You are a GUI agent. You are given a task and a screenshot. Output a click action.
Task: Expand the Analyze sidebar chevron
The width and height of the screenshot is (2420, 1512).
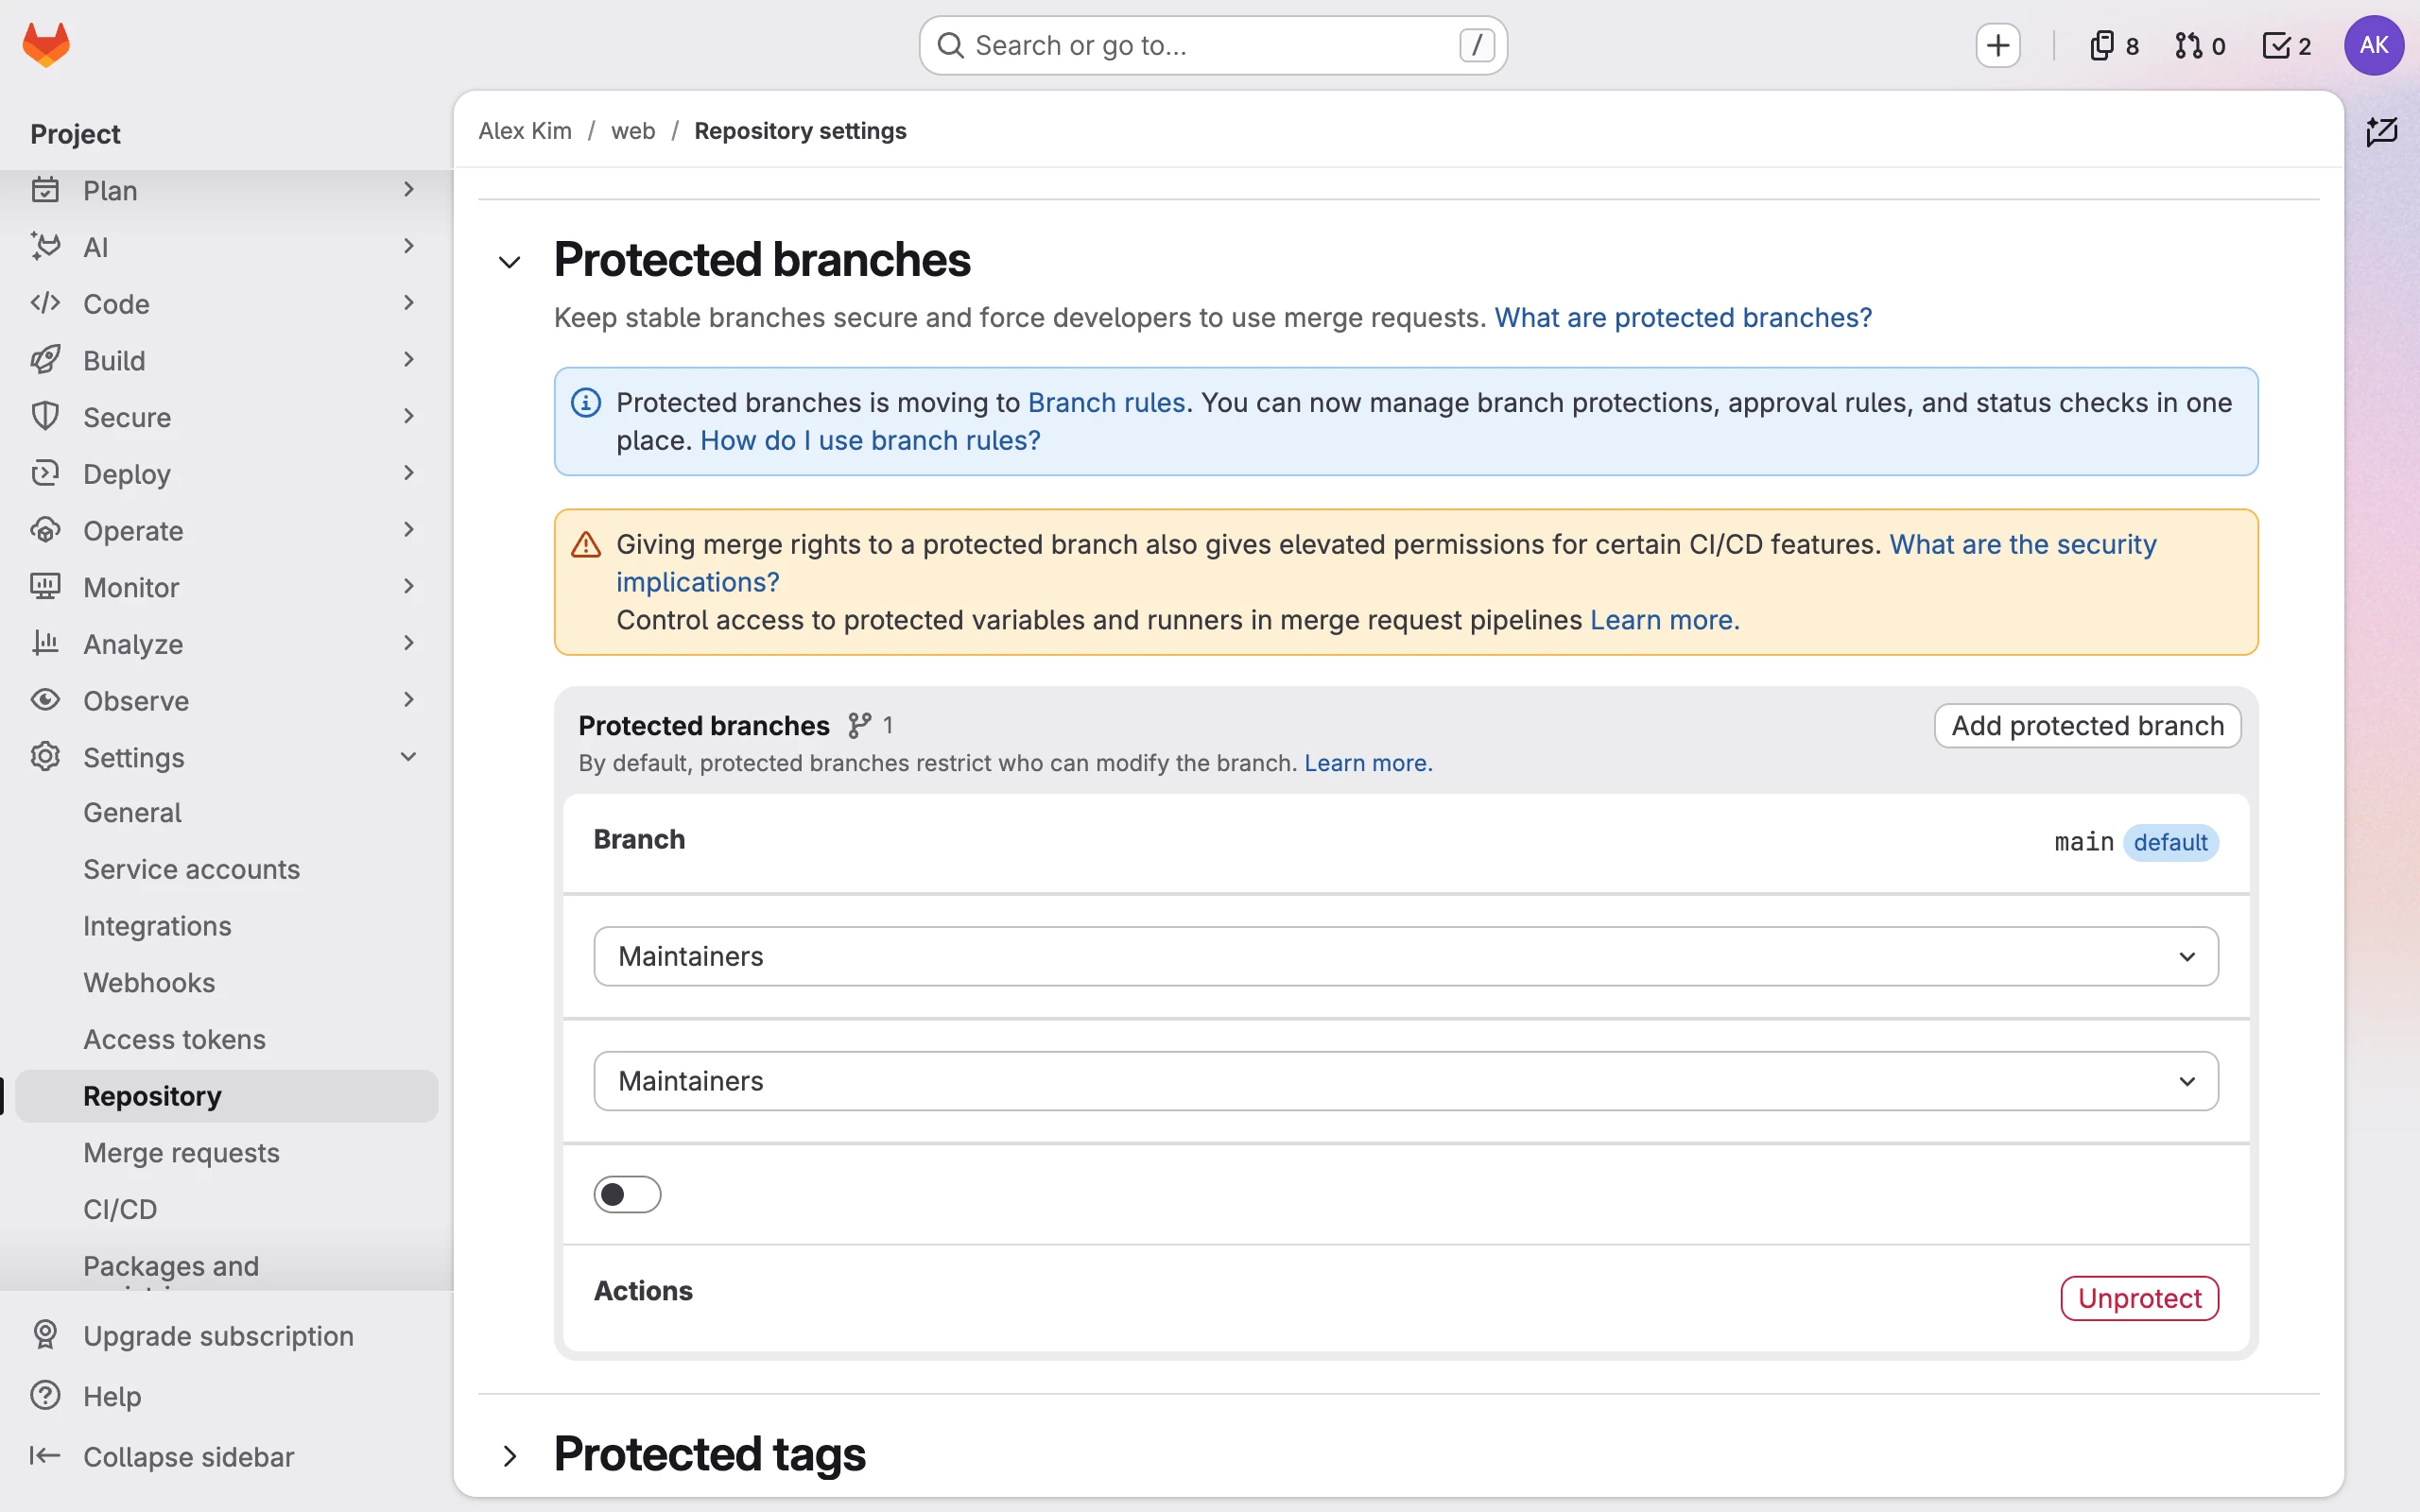(x=408, y=643)
